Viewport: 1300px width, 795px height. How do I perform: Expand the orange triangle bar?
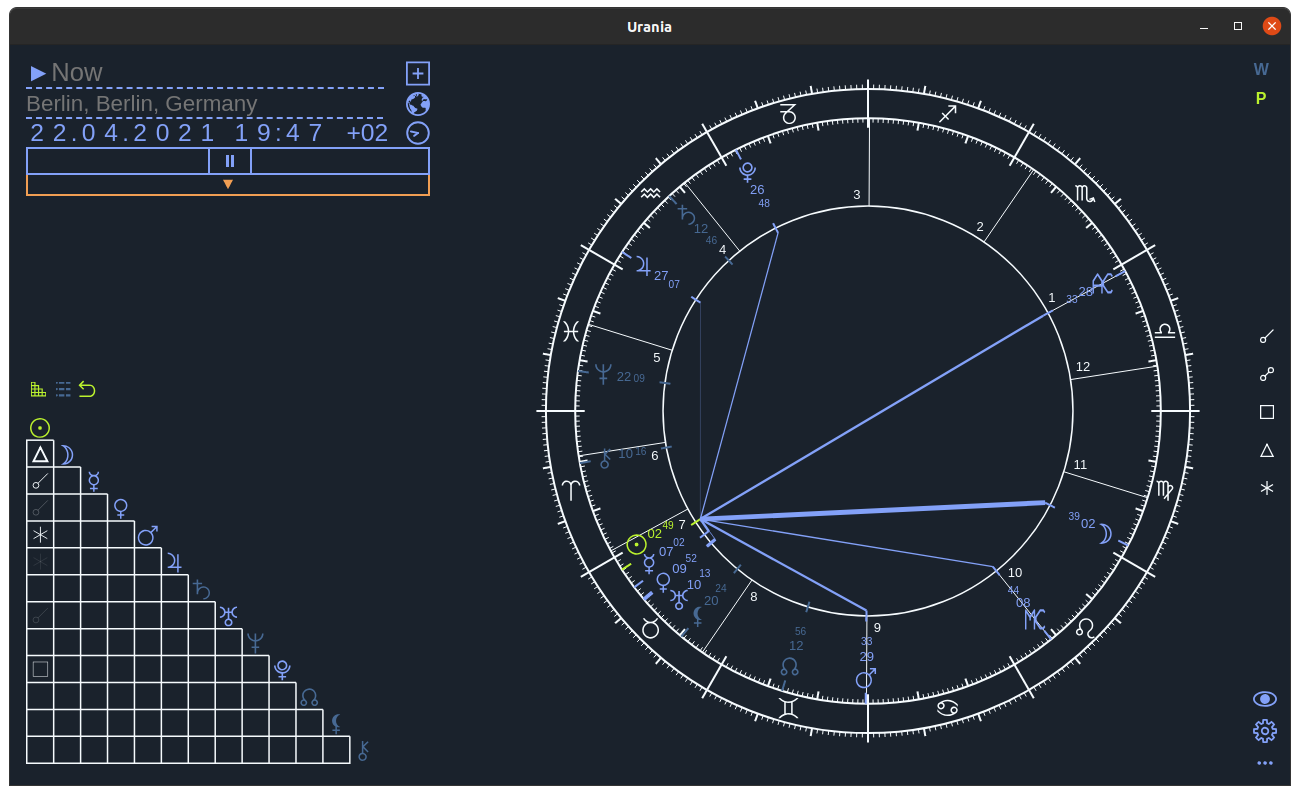[x=228, y=185]
